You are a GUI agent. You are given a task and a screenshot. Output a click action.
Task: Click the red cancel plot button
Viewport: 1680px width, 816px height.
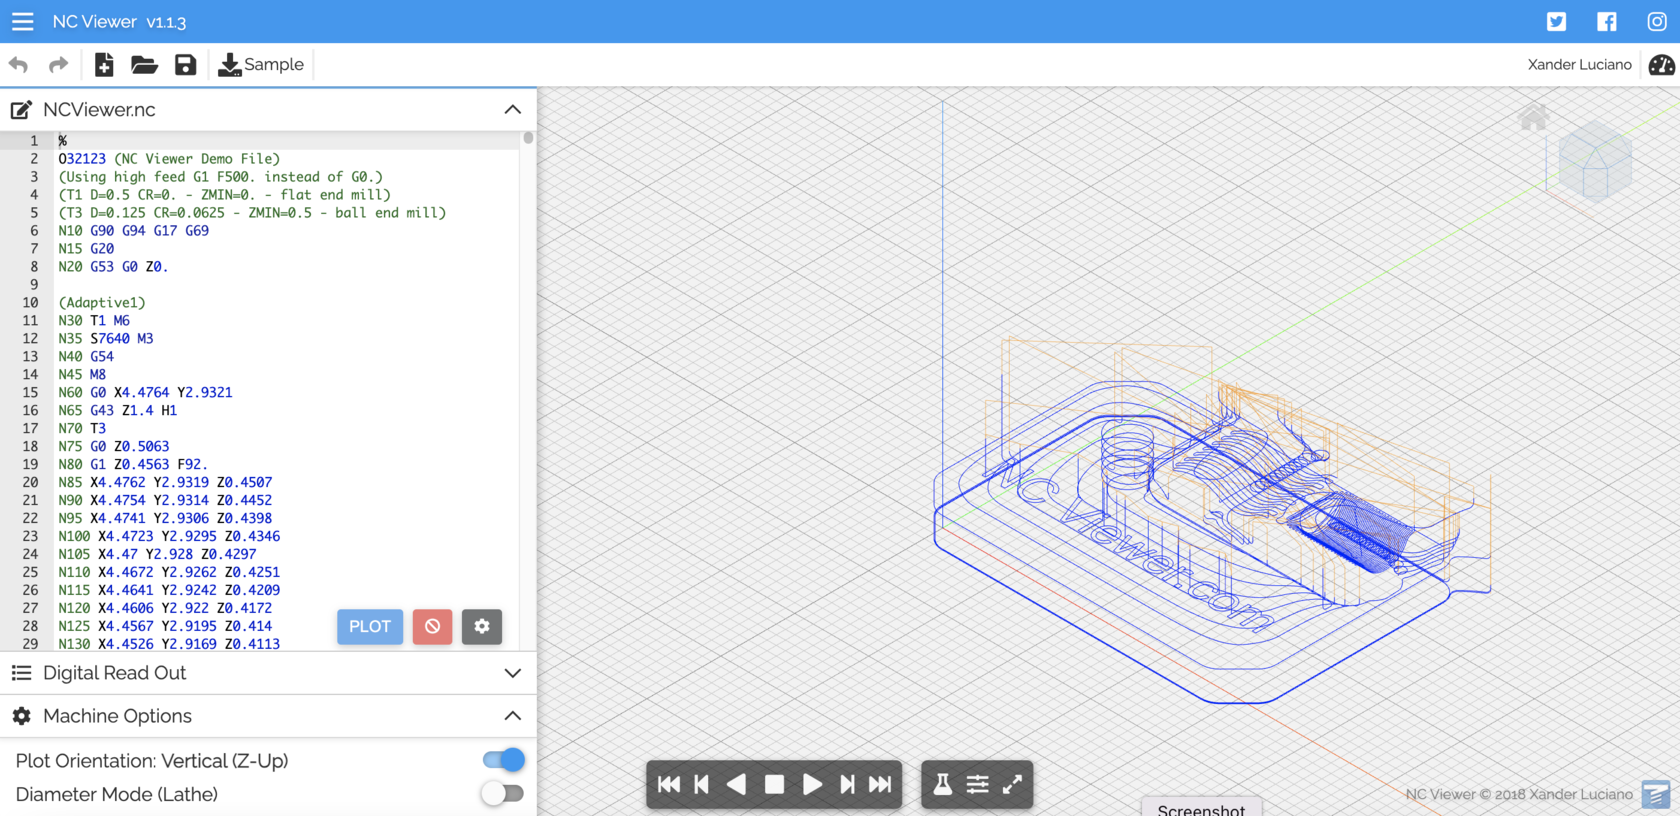tap(432, 627)
